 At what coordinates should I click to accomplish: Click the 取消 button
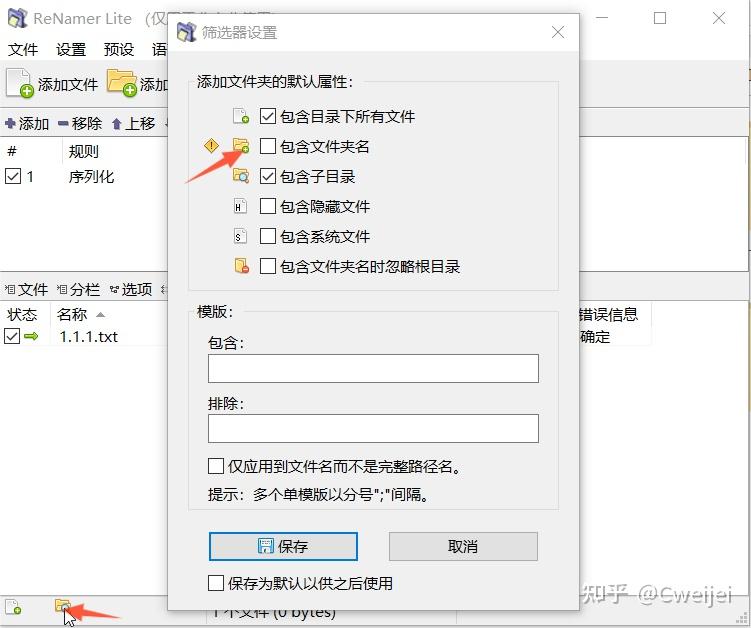point(463,546)
